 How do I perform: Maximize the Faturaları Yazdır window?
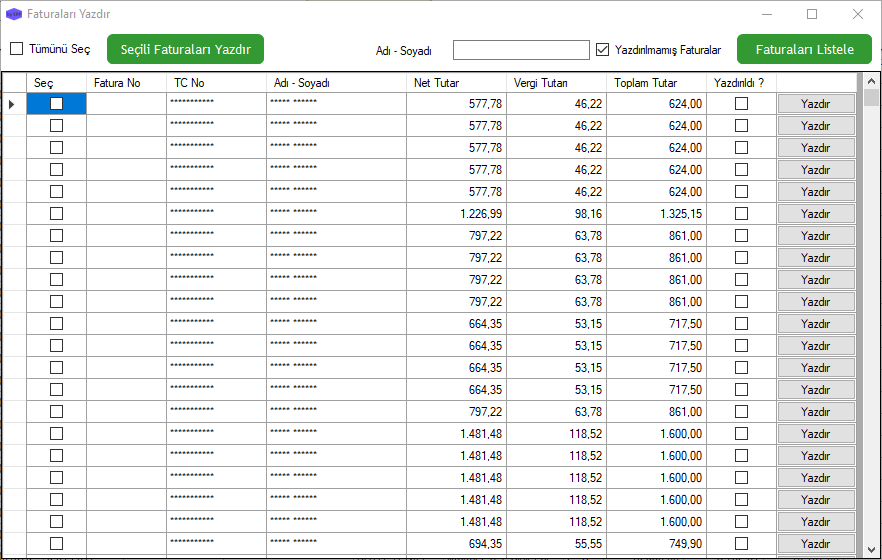(812, 14)
